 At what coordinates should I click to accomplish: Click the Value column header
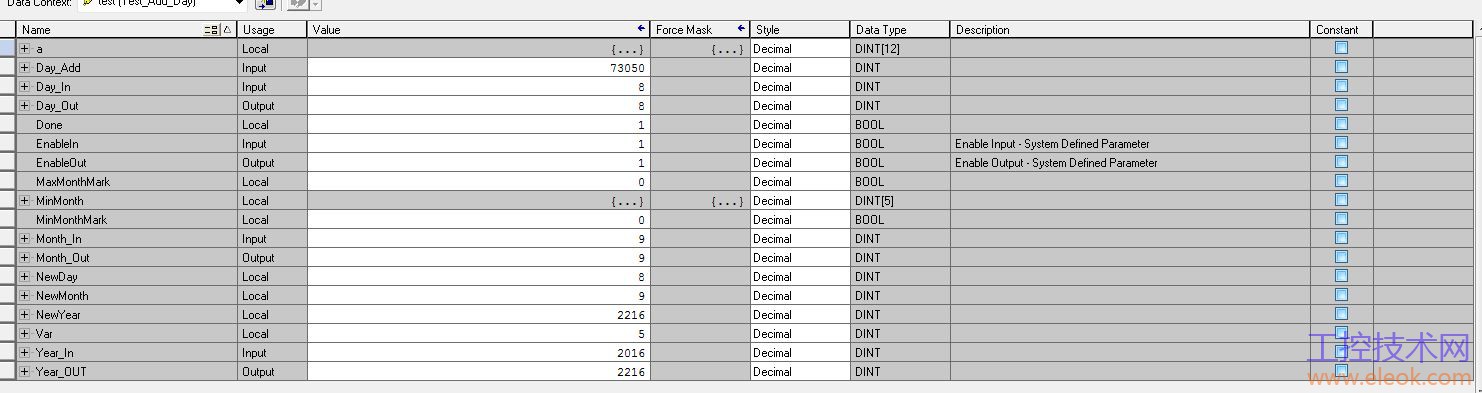(x=479, y=29)
